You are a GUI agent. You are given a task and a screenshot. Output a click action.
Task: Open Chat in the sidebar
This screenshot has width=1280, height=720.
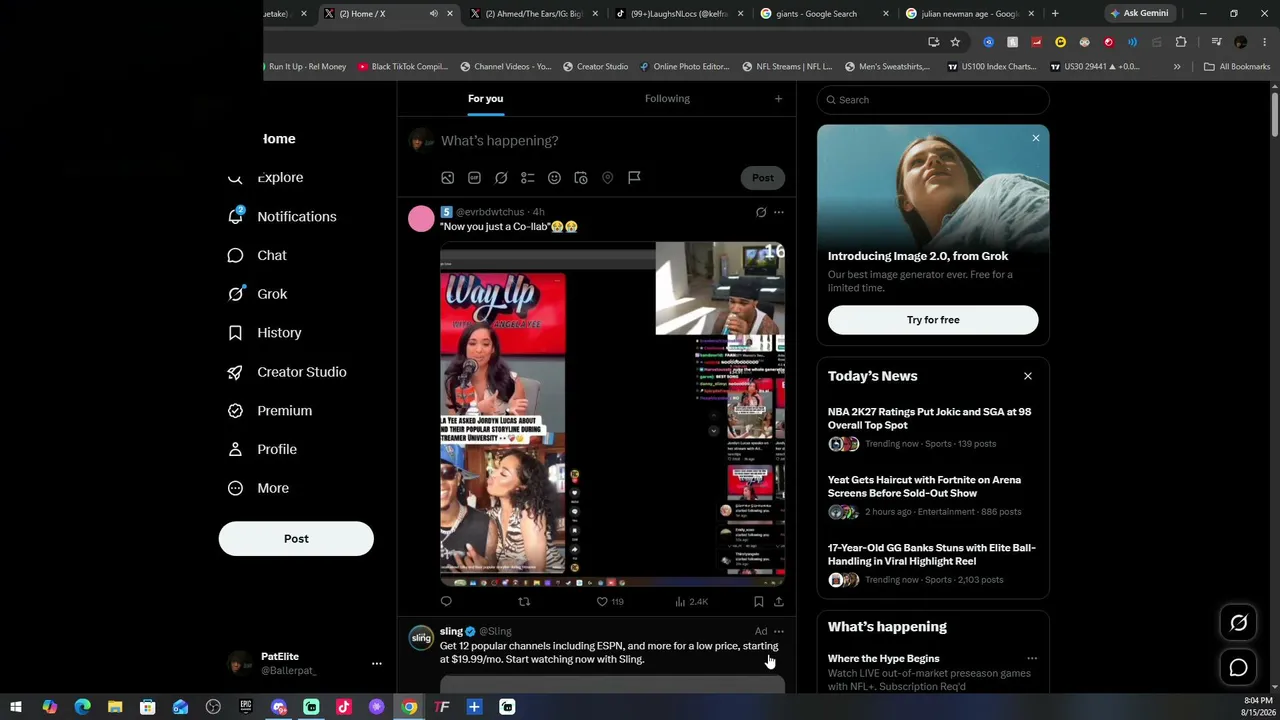[258, 255]
